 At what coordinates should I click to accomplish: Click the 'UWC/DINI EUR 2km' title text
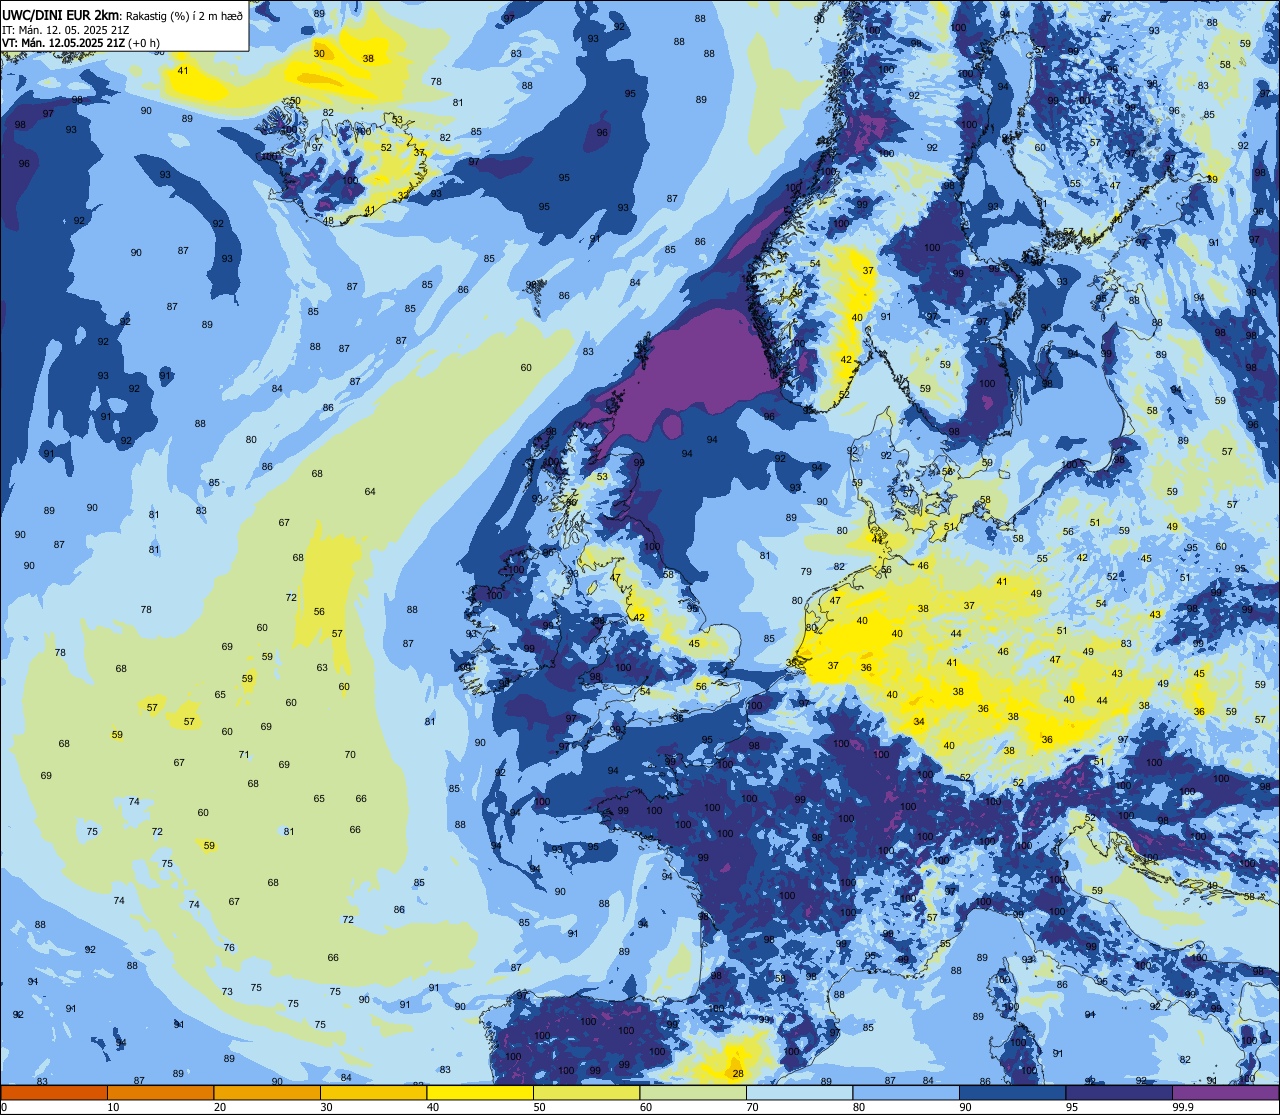coord(62,15)
